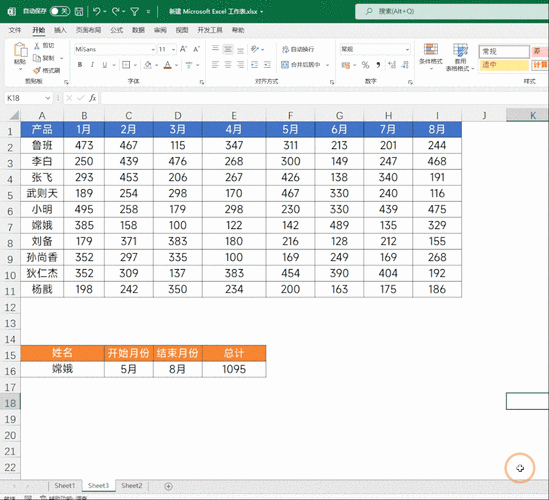
Task: Switch to the Sheet1 tab
Action: click(x=65, y=486)
